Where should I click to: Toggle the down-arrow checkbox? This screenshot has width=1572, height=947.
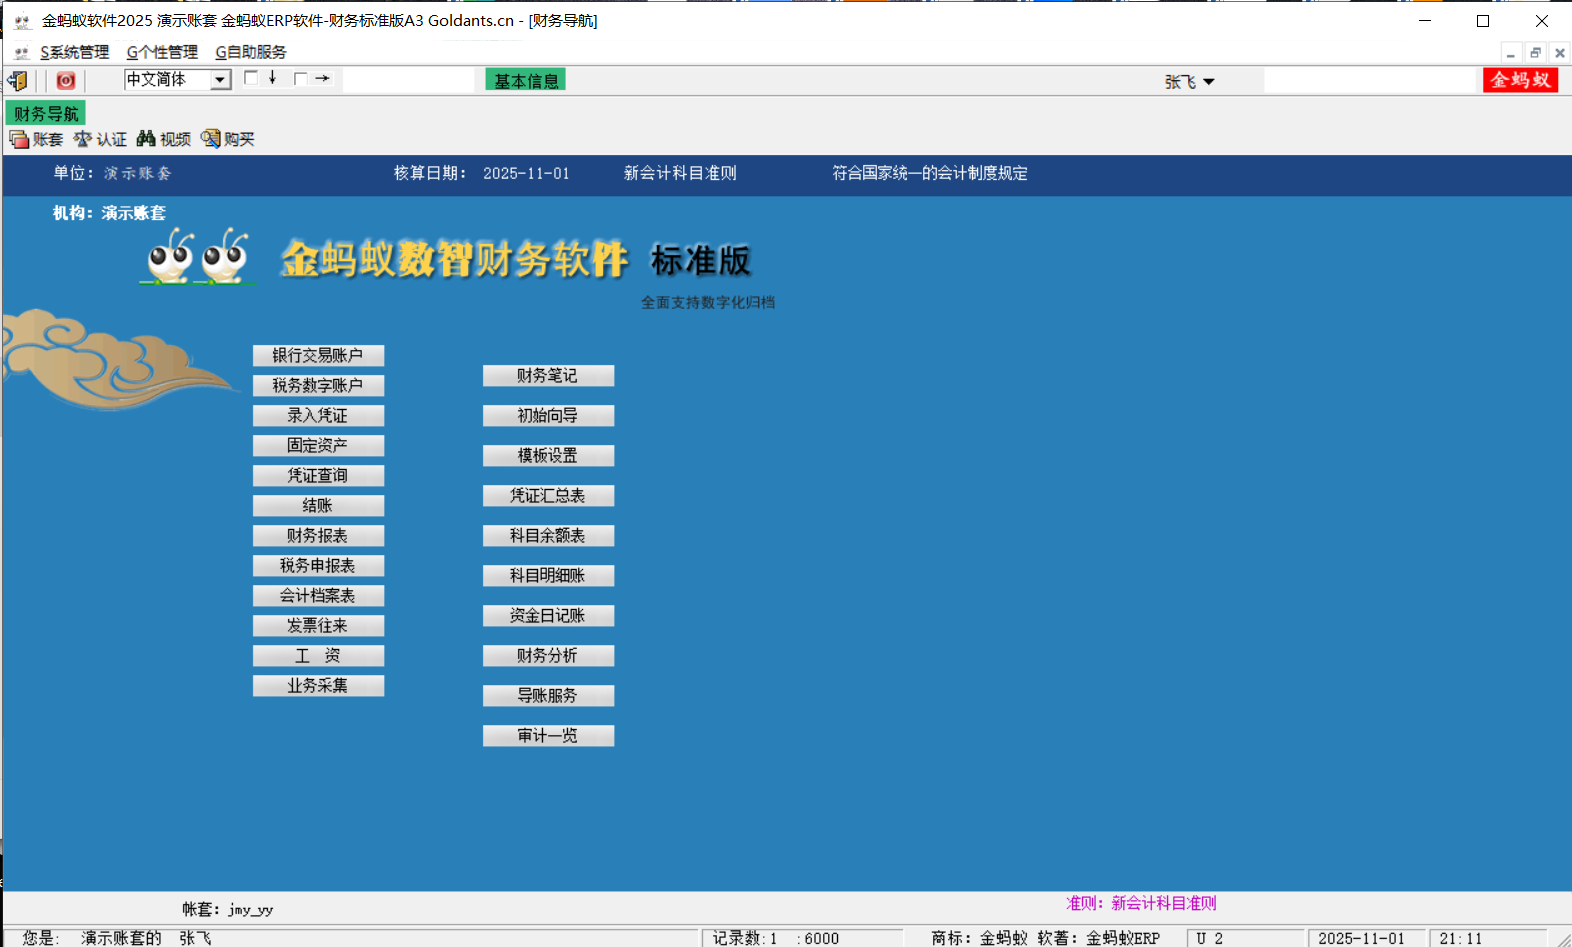[x=251, y=78]
